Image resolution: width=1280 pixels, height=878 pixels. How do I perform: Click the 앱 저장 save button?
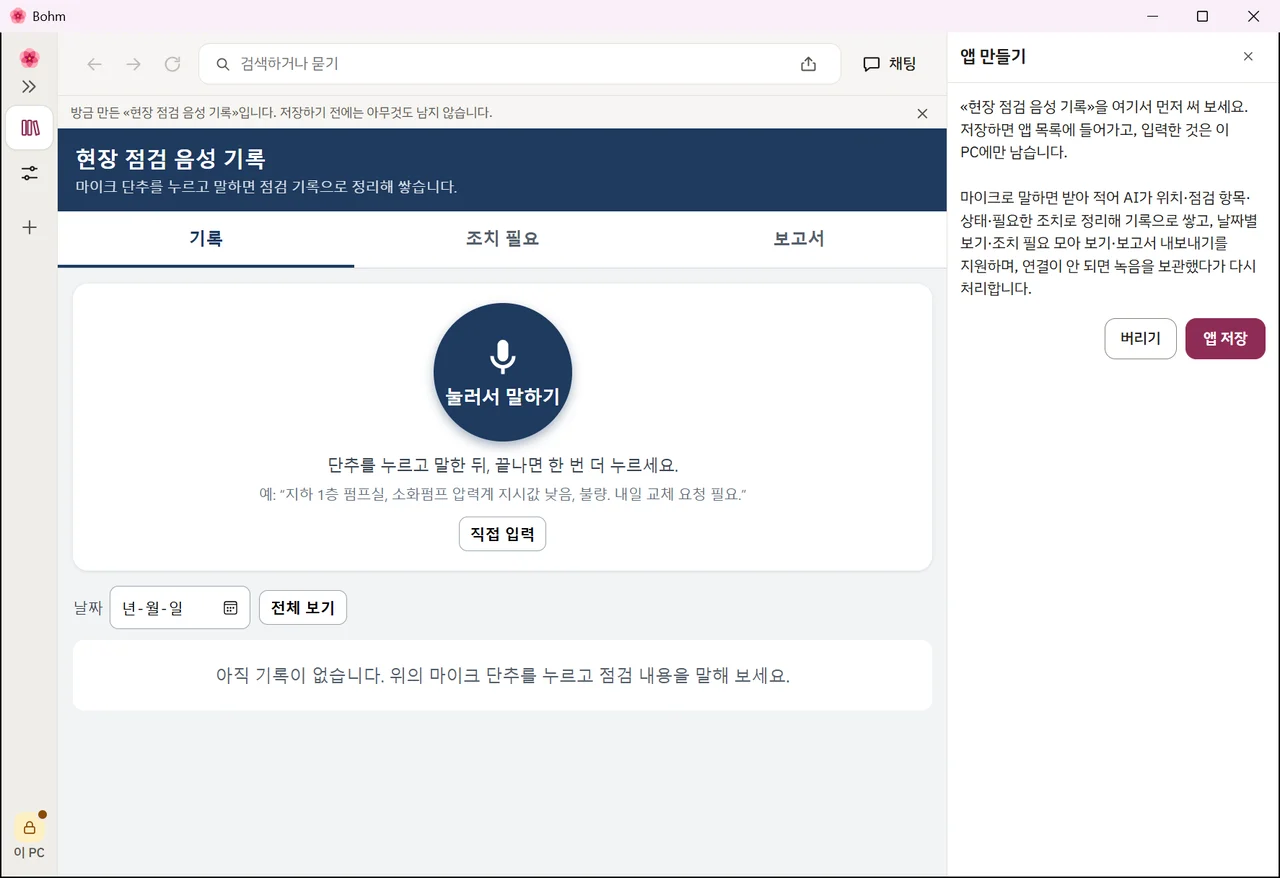[1225, 339]
